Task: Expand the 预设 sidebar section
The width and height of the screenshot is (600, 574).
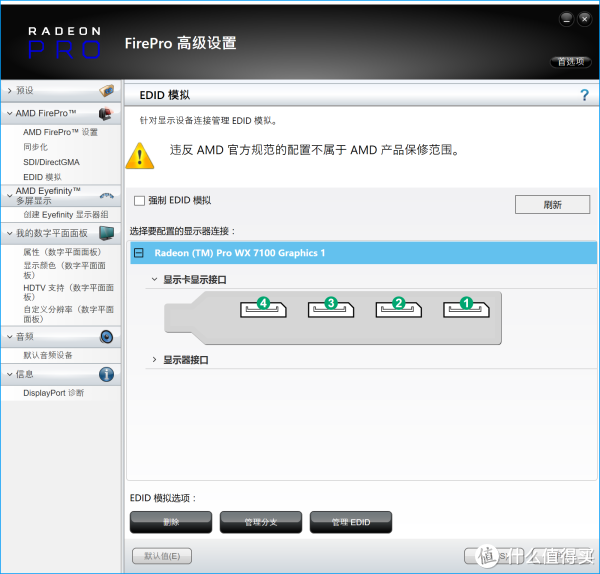Action: (x=10, y=91)
